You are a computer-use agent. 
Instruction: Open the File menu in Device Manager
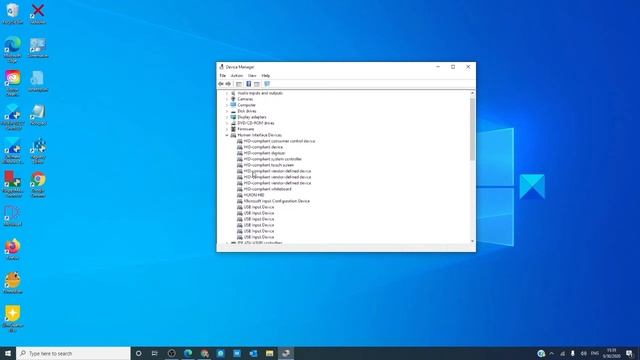[x=222, y=76]
